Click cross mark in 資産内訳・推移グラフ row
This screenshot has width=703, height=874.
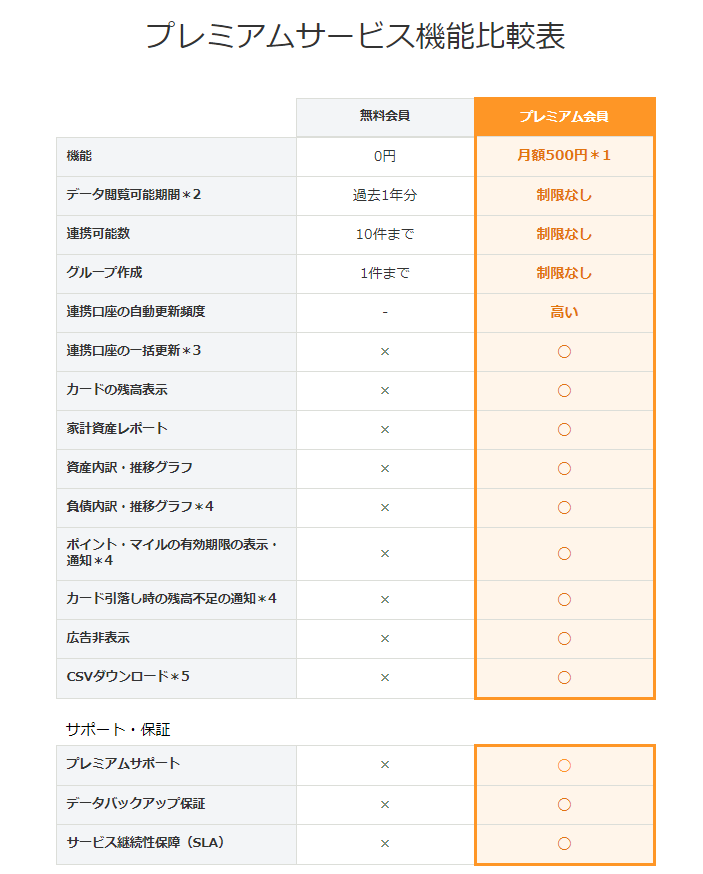coord(385,469)
